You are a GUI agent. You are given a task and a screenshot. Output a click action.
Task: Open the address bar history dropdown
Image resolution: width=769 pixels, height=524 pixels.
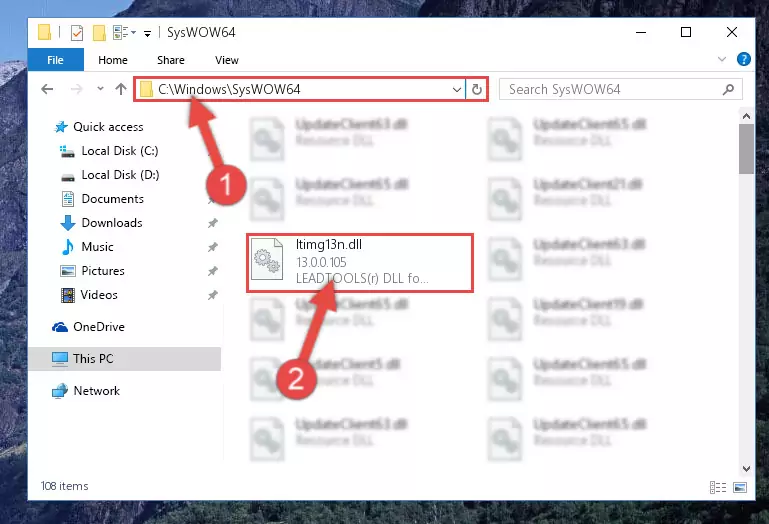pos(457,89)
